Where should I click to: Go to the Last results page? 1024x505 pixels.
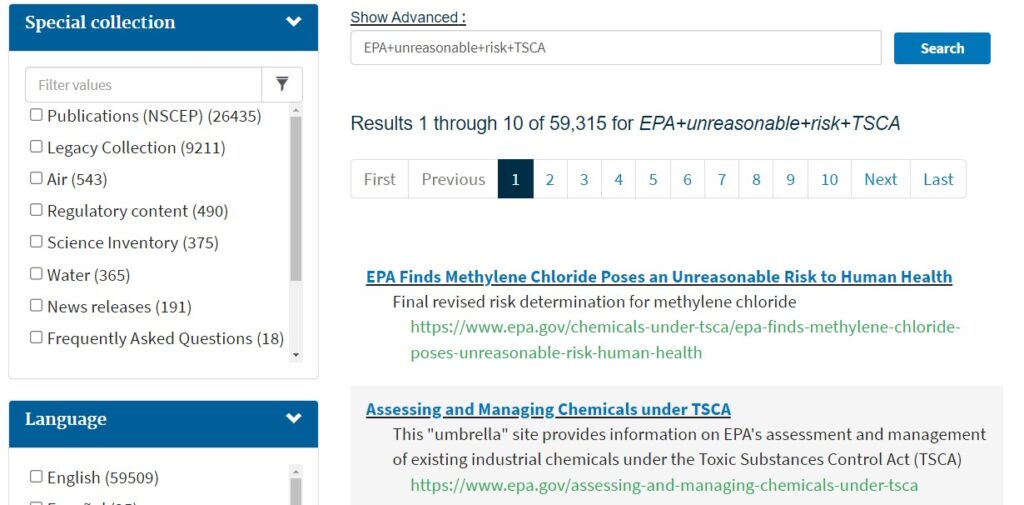point(938,179)
